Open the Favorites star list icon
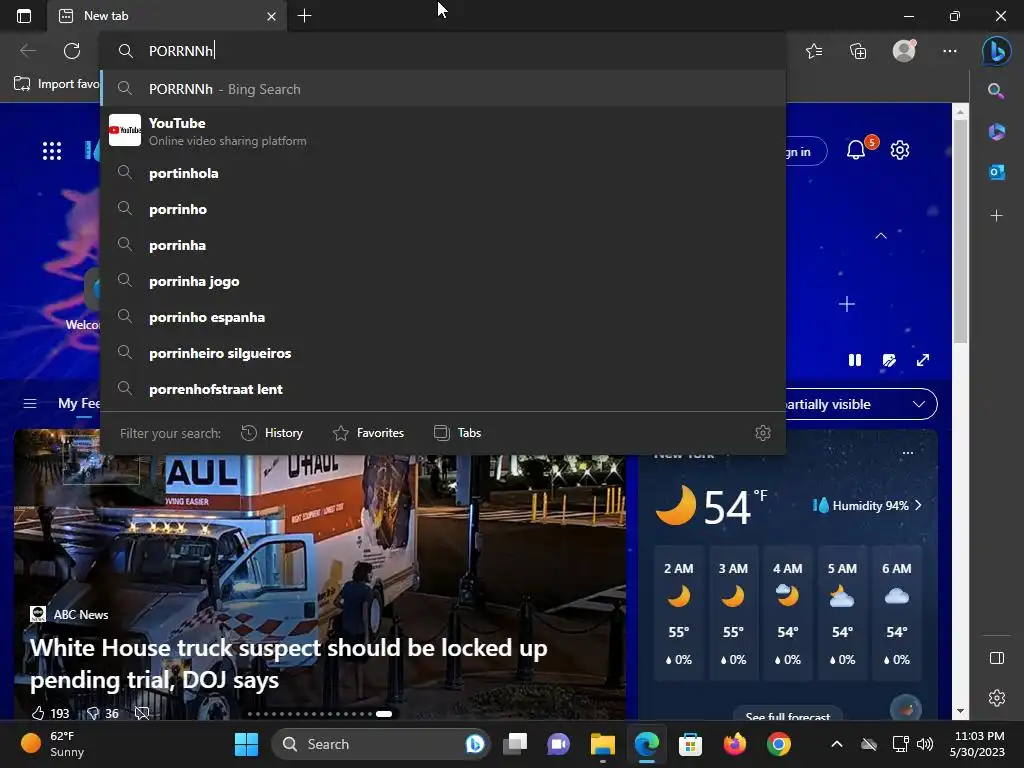The height and width of the screenshot is (768, 1024). [x=814, y=50]
